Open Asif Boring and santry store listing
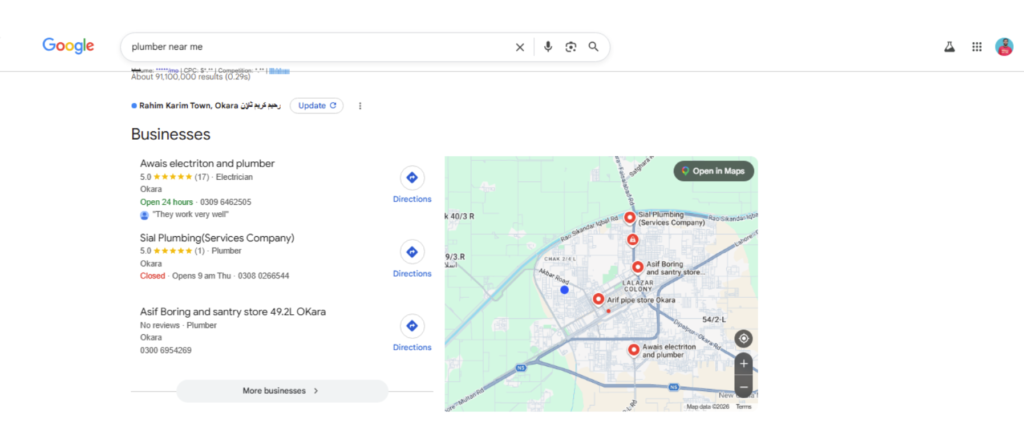The height and width of the screenshot is (425, 1024). tap(232, 312)
